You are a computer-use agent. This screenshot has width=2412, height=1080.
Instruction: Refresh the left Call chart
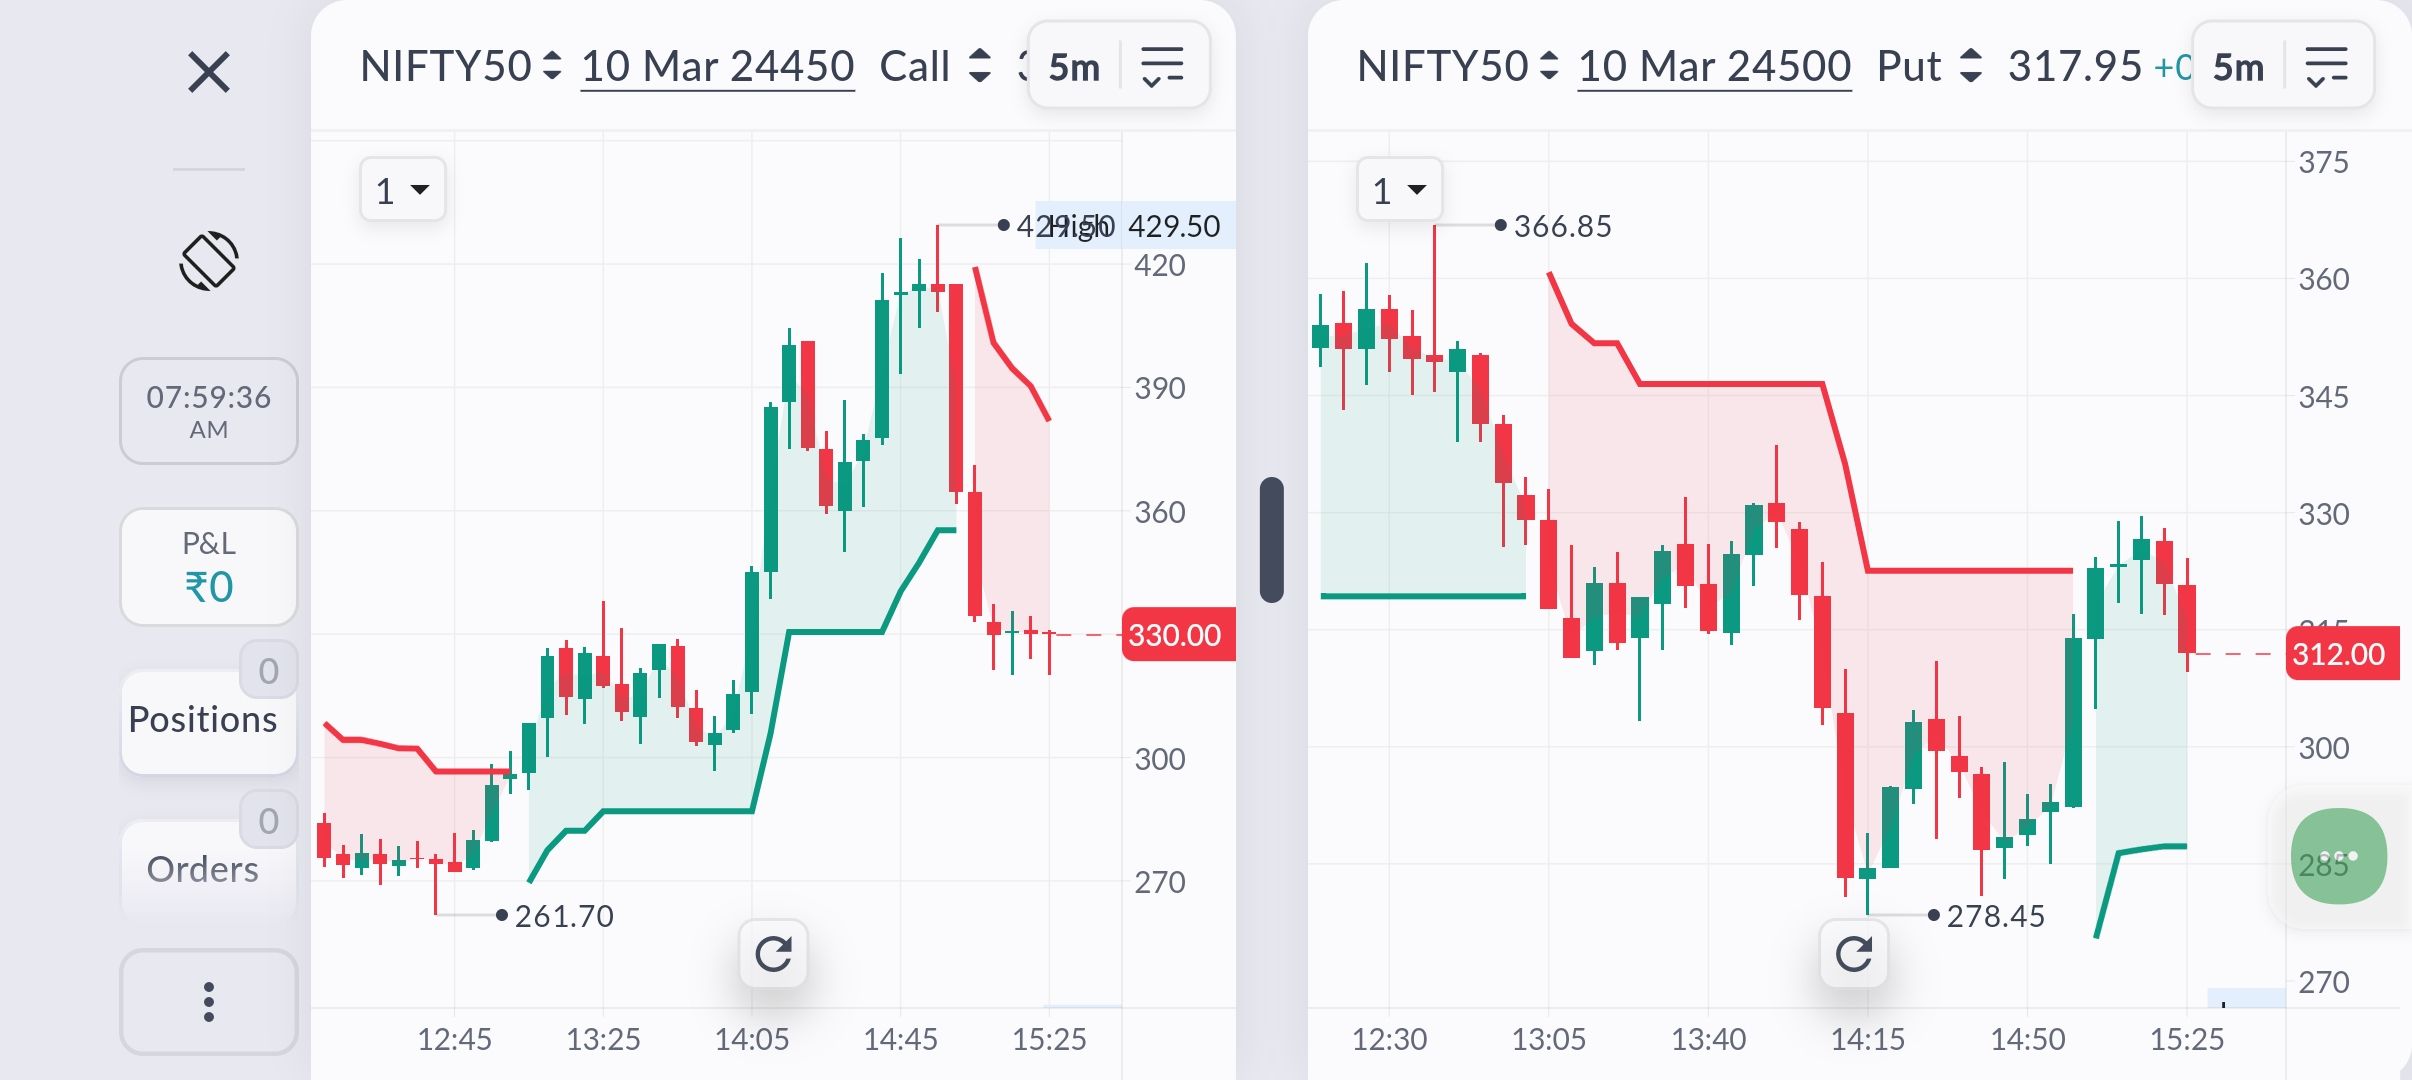click(x=773, y=954)
